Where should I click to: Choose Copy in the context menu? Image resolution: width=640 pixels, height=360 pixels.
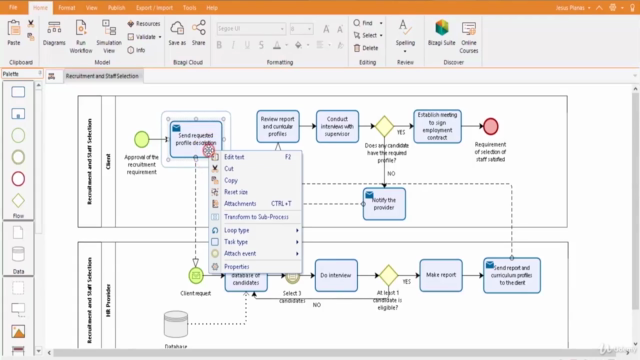click(x=256, y=180)
